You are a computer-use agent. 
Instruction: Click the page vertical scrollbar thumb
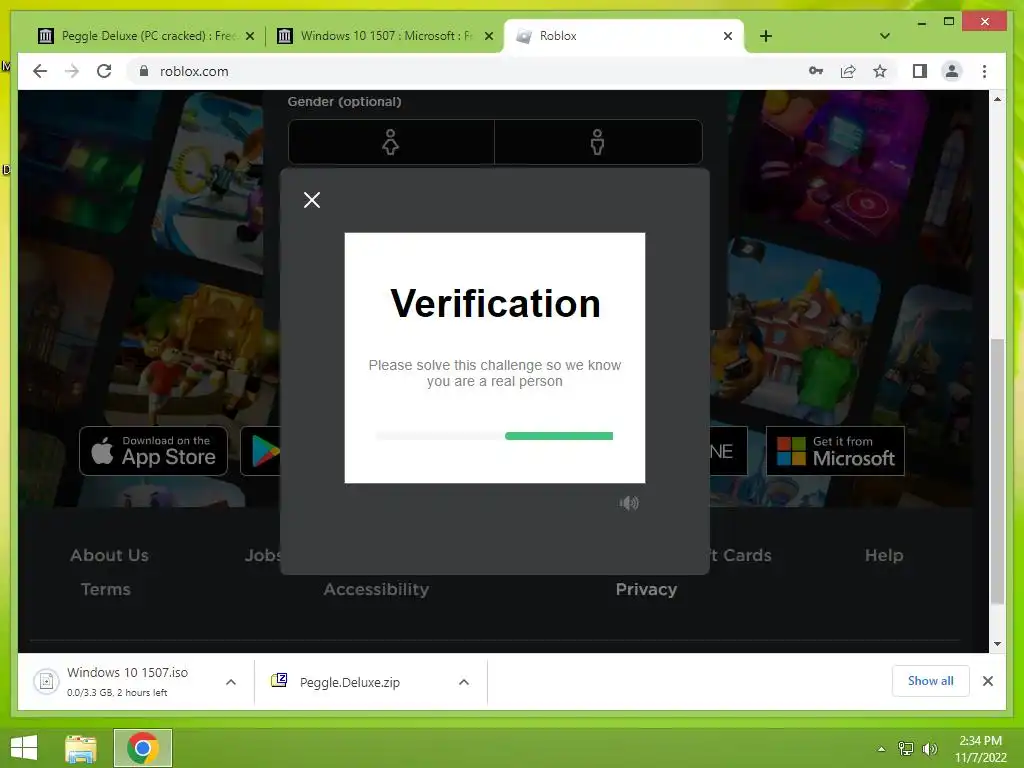(997, 472)
